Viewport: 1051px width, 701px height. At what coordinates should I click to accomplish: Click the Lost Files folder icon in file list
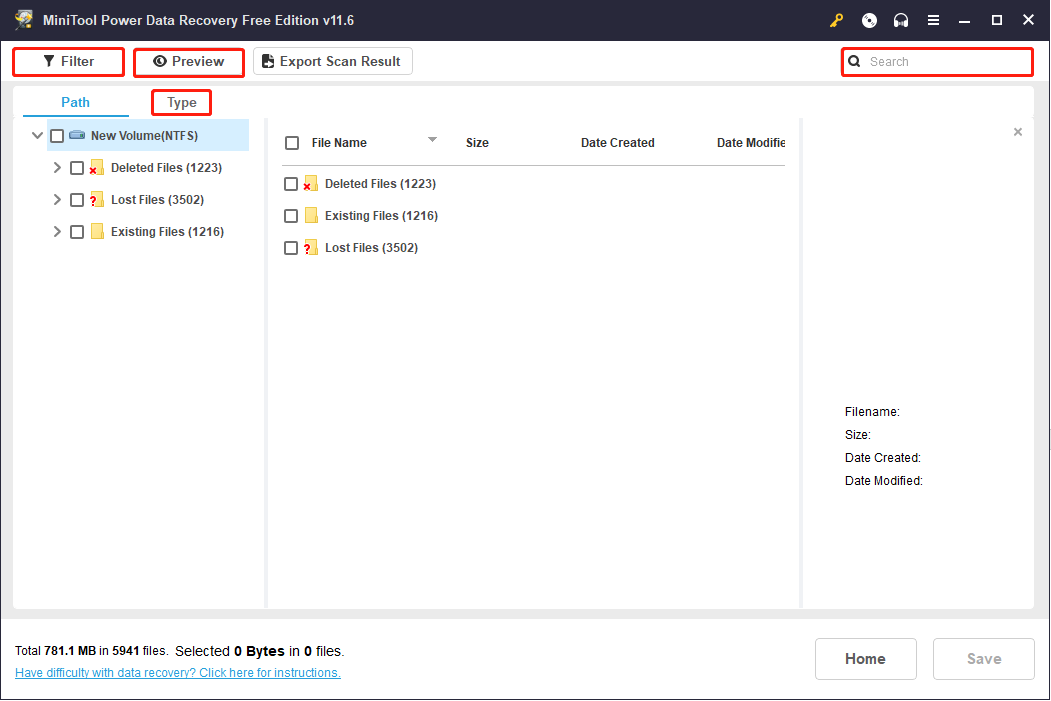click(x=310, y=248)
